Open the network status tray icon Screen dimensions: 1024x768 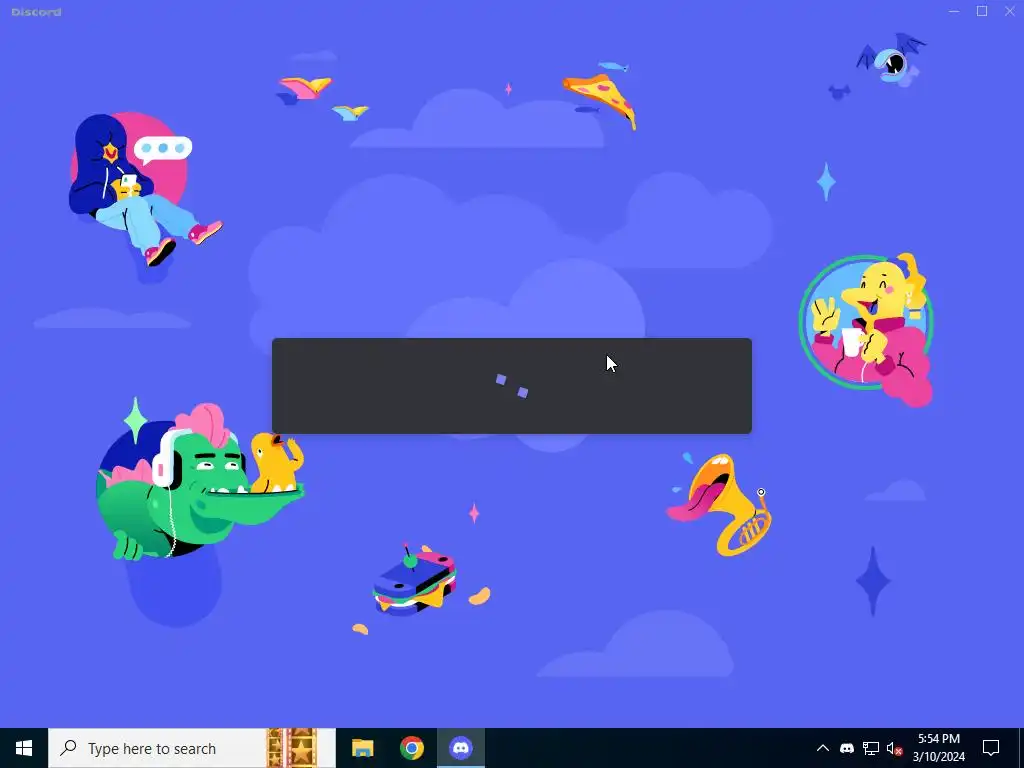[x=871, y=748]
